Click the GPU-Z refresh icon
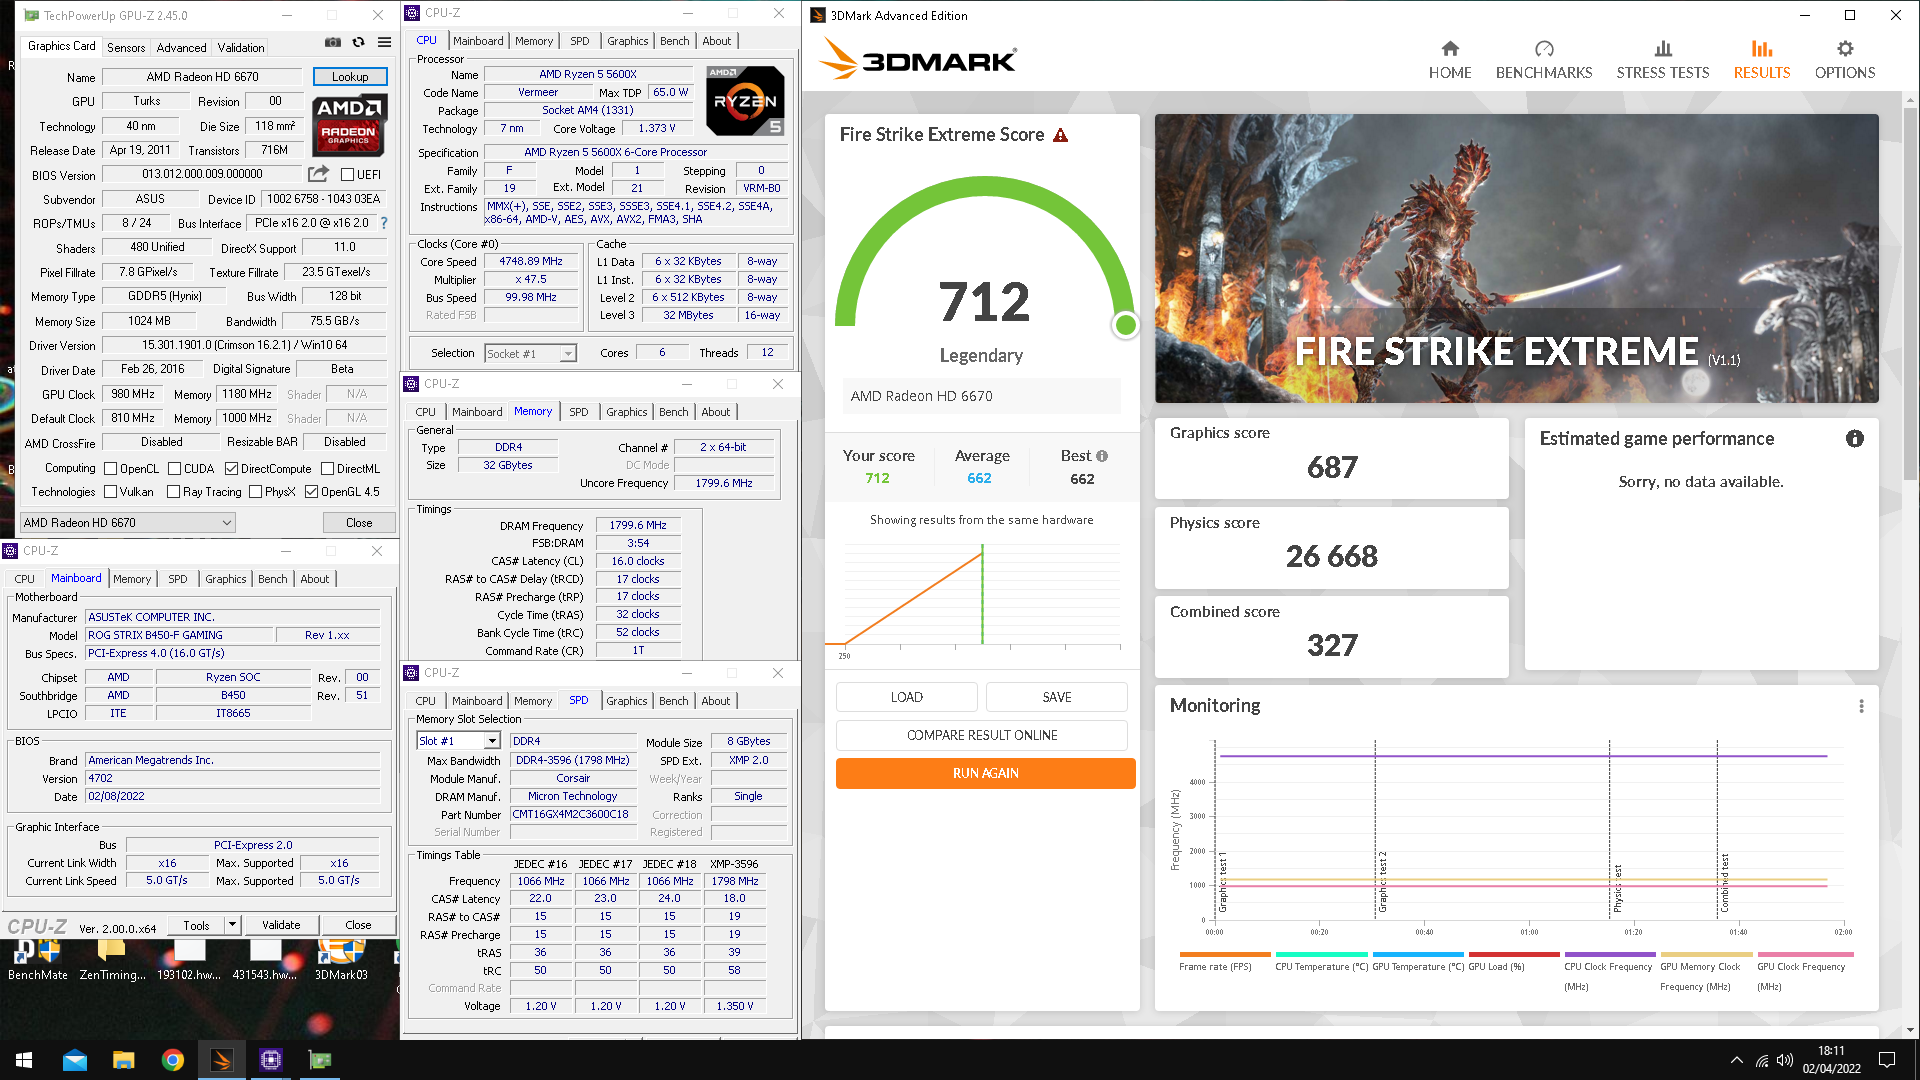 click(x=358, y=43)
